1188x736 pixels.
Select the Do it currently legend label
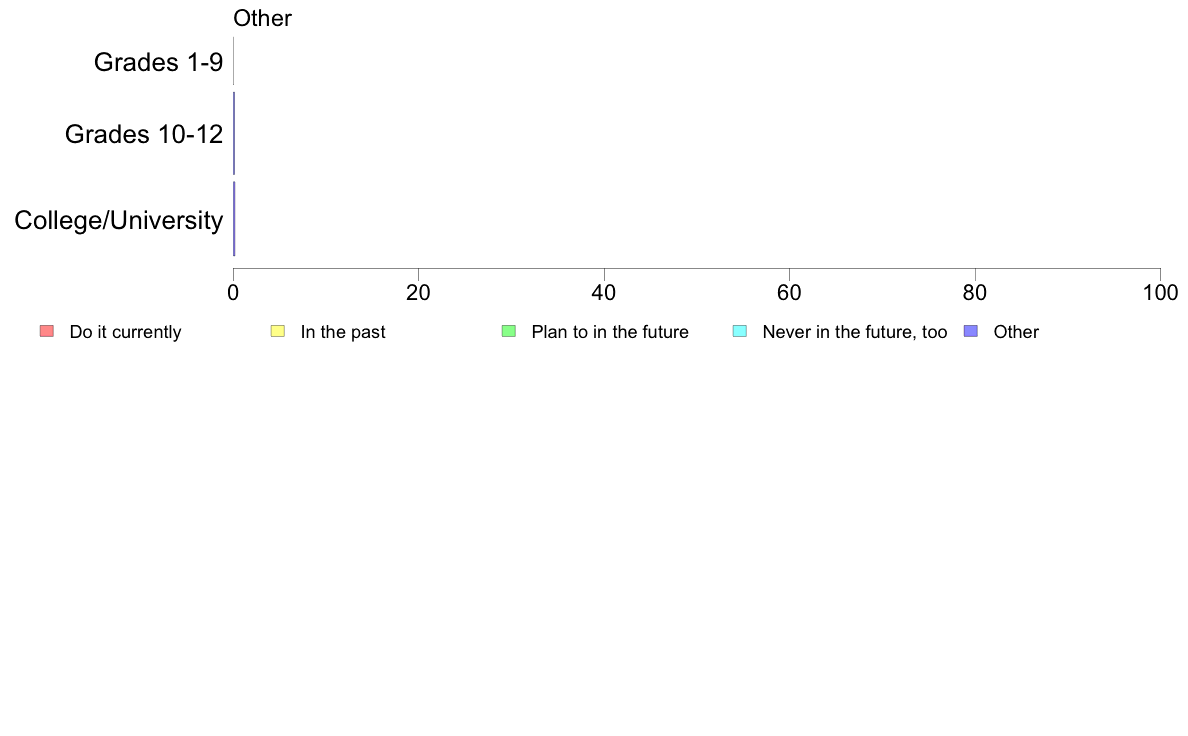coord(125,332)
